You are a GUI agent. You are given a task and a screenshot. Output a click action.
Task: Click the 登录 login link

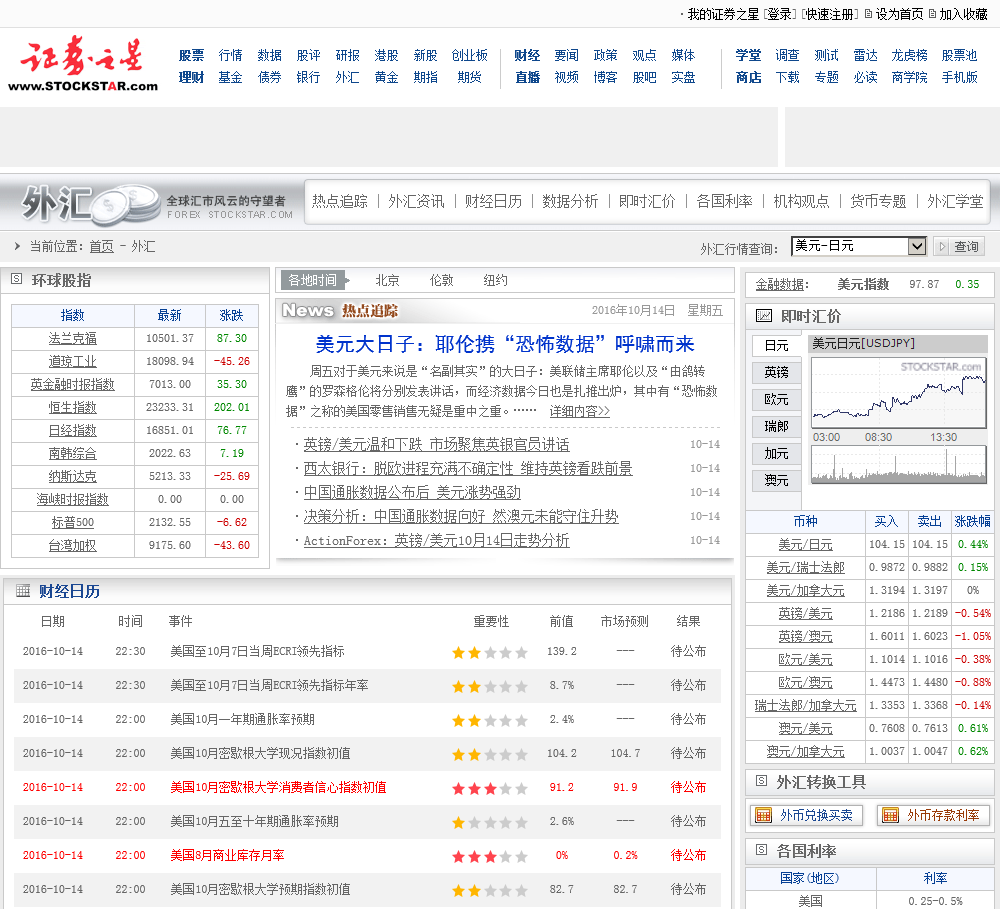[x=780, y=14]
